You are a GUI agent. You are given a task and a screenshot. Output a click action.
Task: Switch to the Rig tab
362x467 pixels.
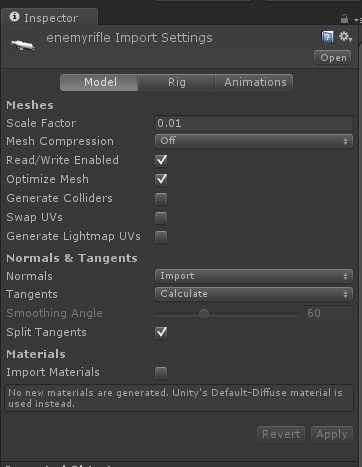tap(176, 82)
